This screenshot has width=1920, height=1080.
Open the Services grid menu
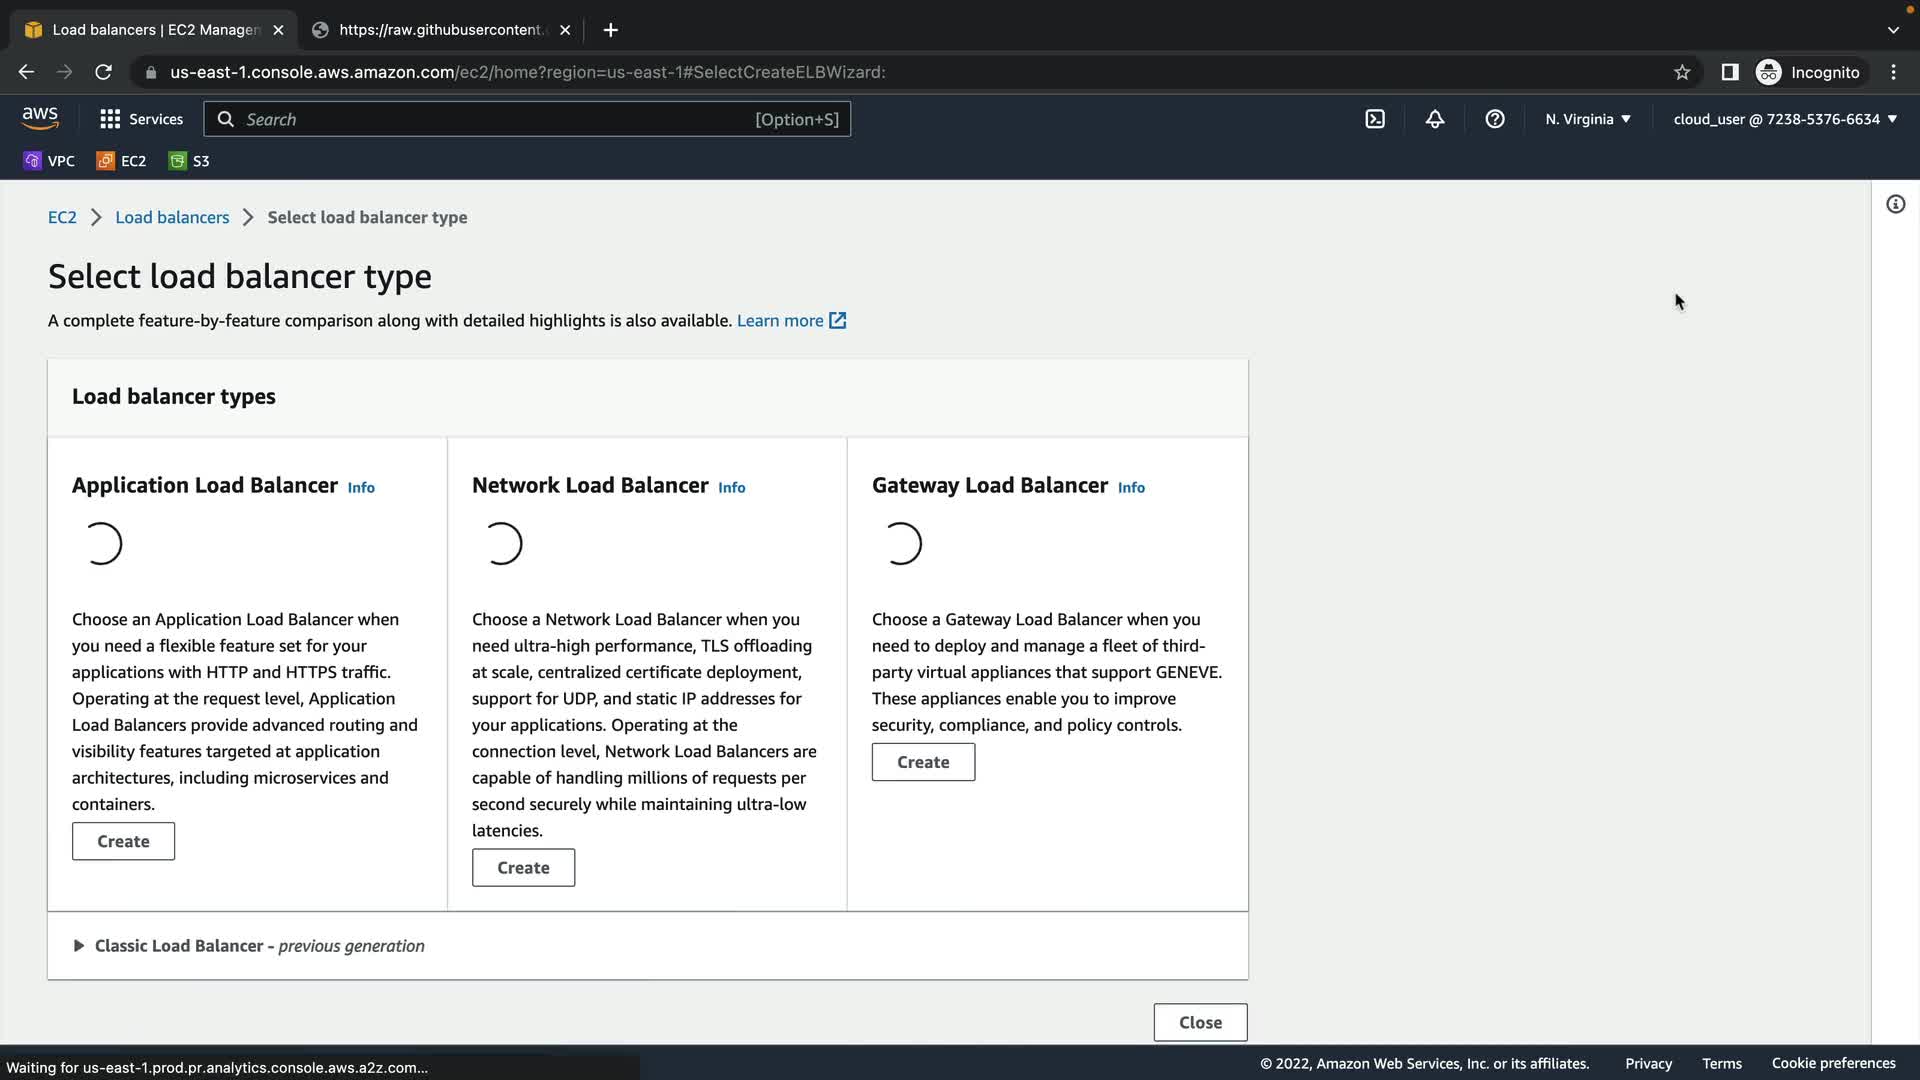(141, 119)
